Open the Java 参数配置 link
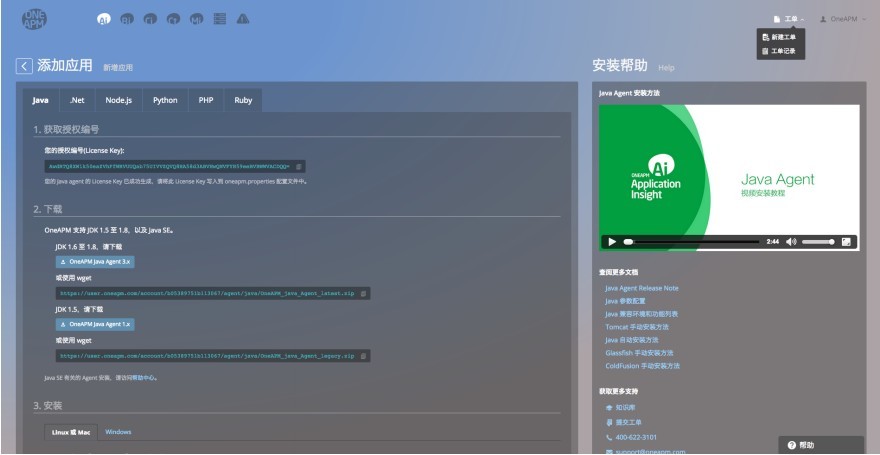The image size is (880, 455). pos(625,301)
